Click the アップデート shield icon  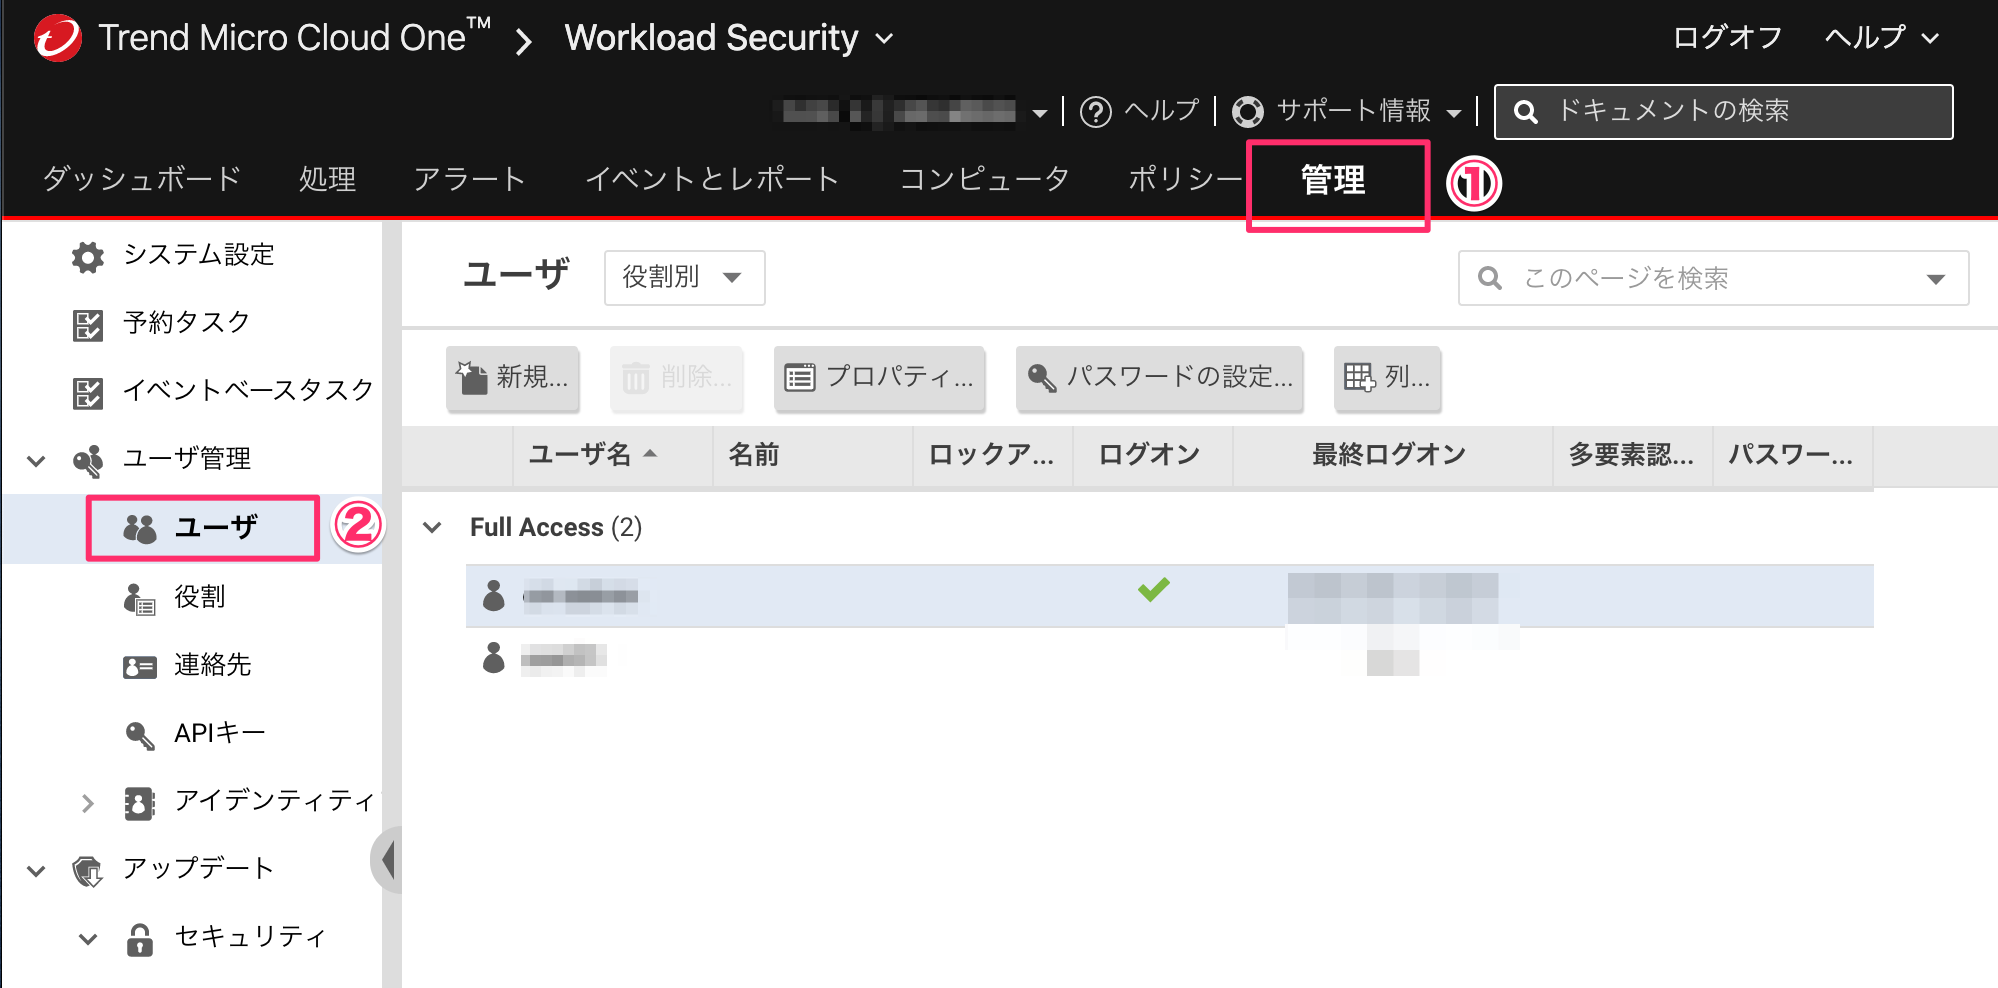tap(88, 868)
